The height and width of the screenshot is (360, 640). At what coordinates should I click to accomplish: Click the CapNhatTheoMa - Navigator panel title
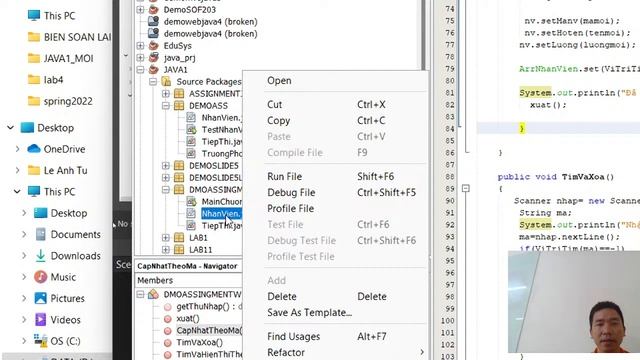coord(187,266)
